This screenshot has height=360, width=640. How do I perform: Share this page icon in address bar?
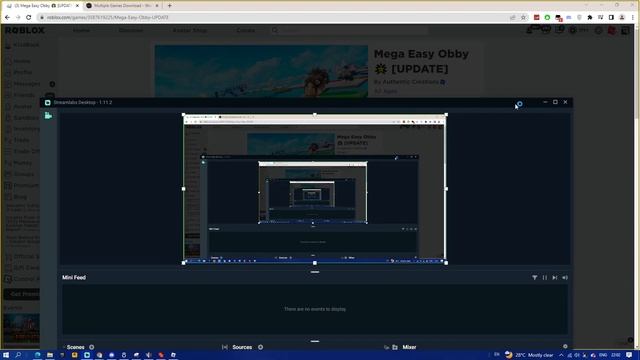(513, 18)
